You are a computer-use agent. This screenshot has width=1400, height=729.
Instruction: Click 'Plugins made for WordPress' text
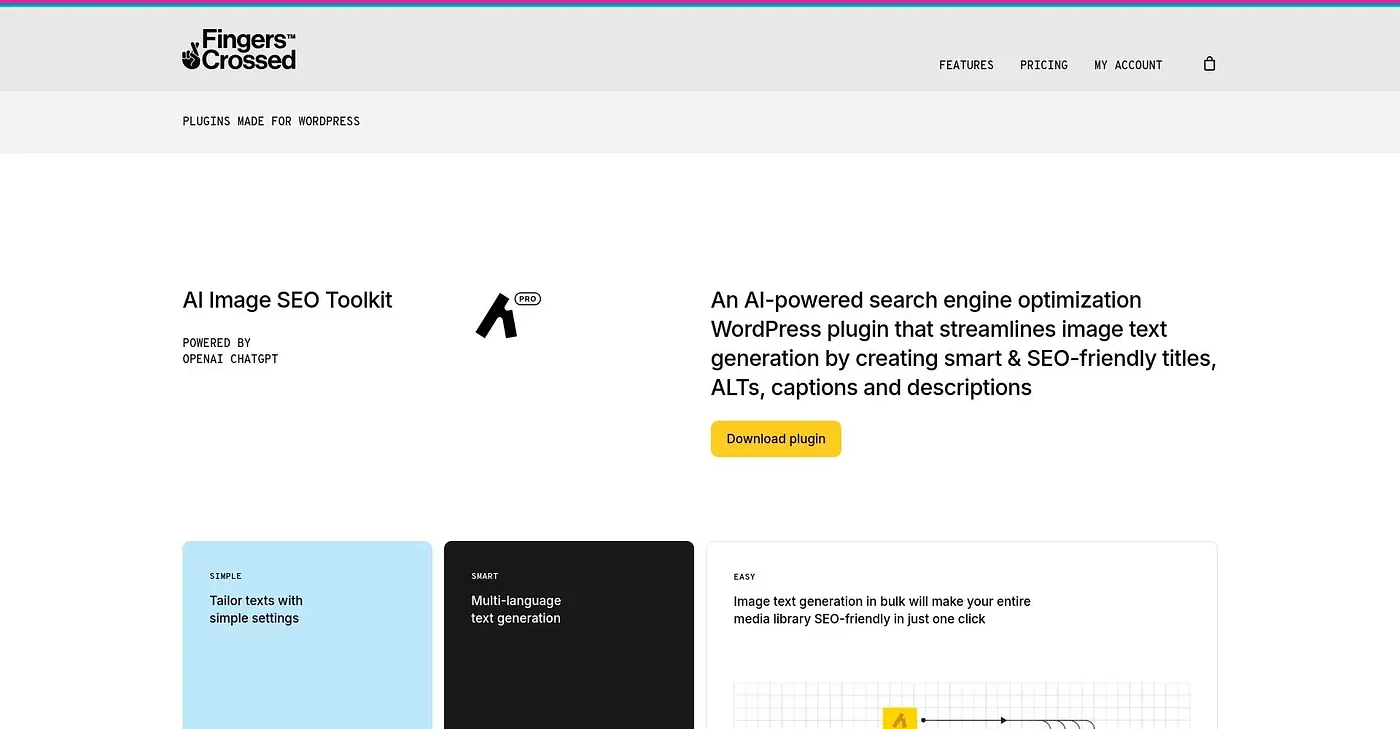(x=271, y=121)
